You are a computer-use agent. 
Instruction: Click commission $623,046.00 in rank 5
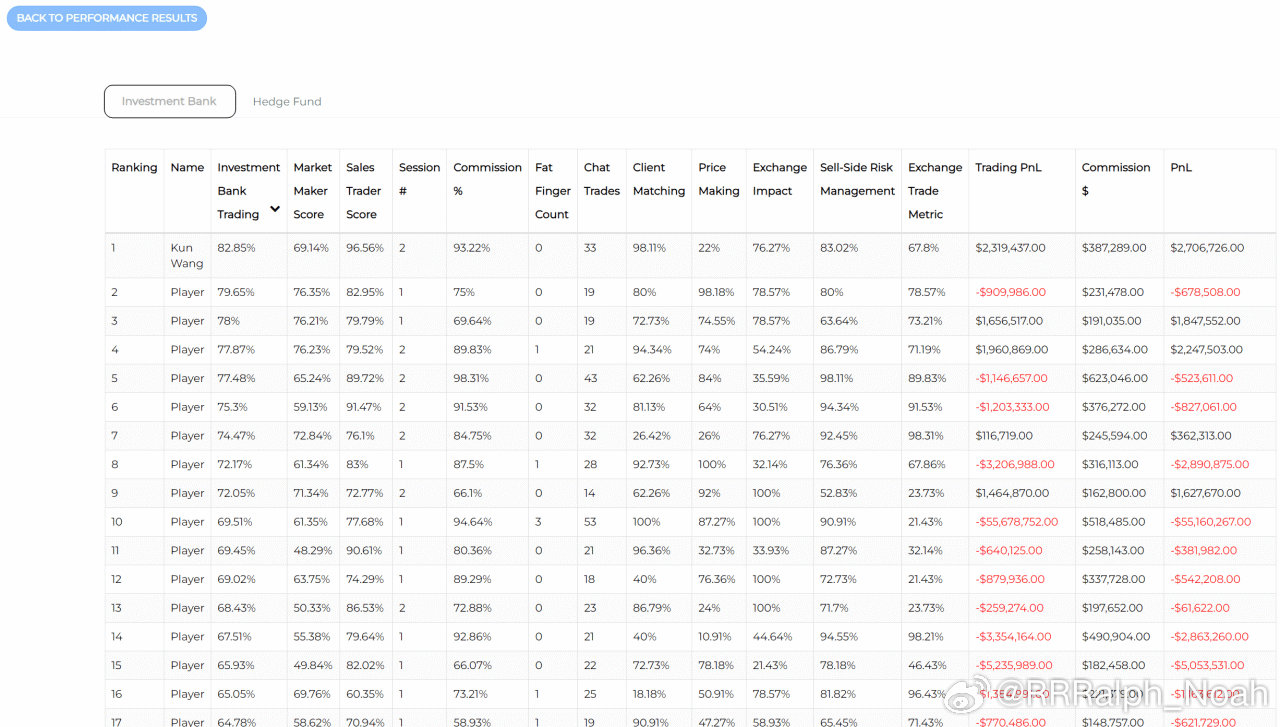tap(1115, 379)
